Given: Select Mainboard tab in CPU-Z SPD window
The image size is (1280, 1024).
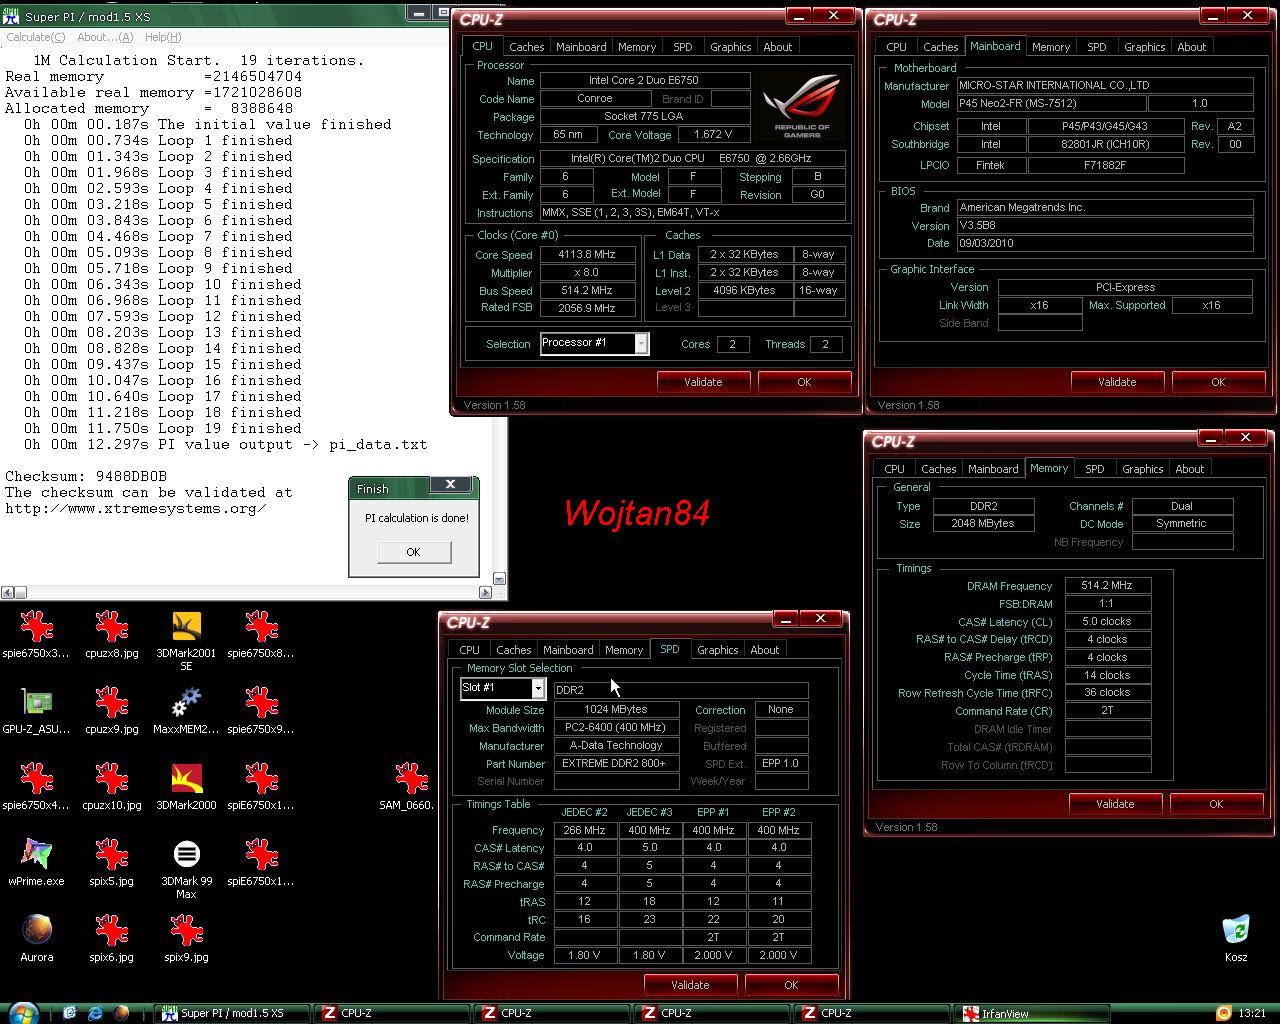Looking at the screenshot, I should (x=568, y=650).
